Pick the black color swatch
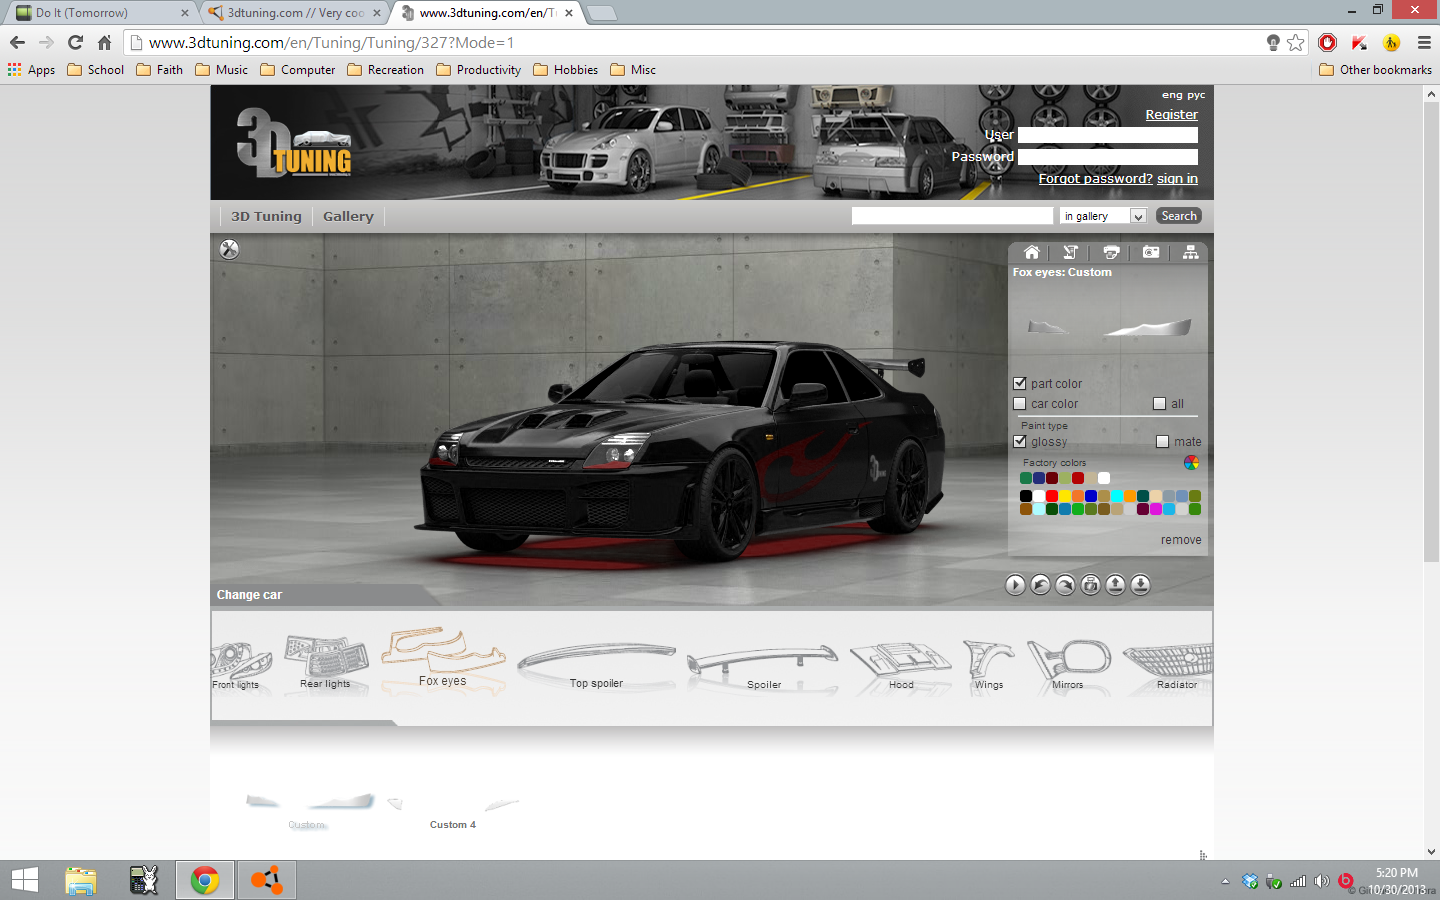Screen dimensions: 1440x900 tap(1026, 496)
